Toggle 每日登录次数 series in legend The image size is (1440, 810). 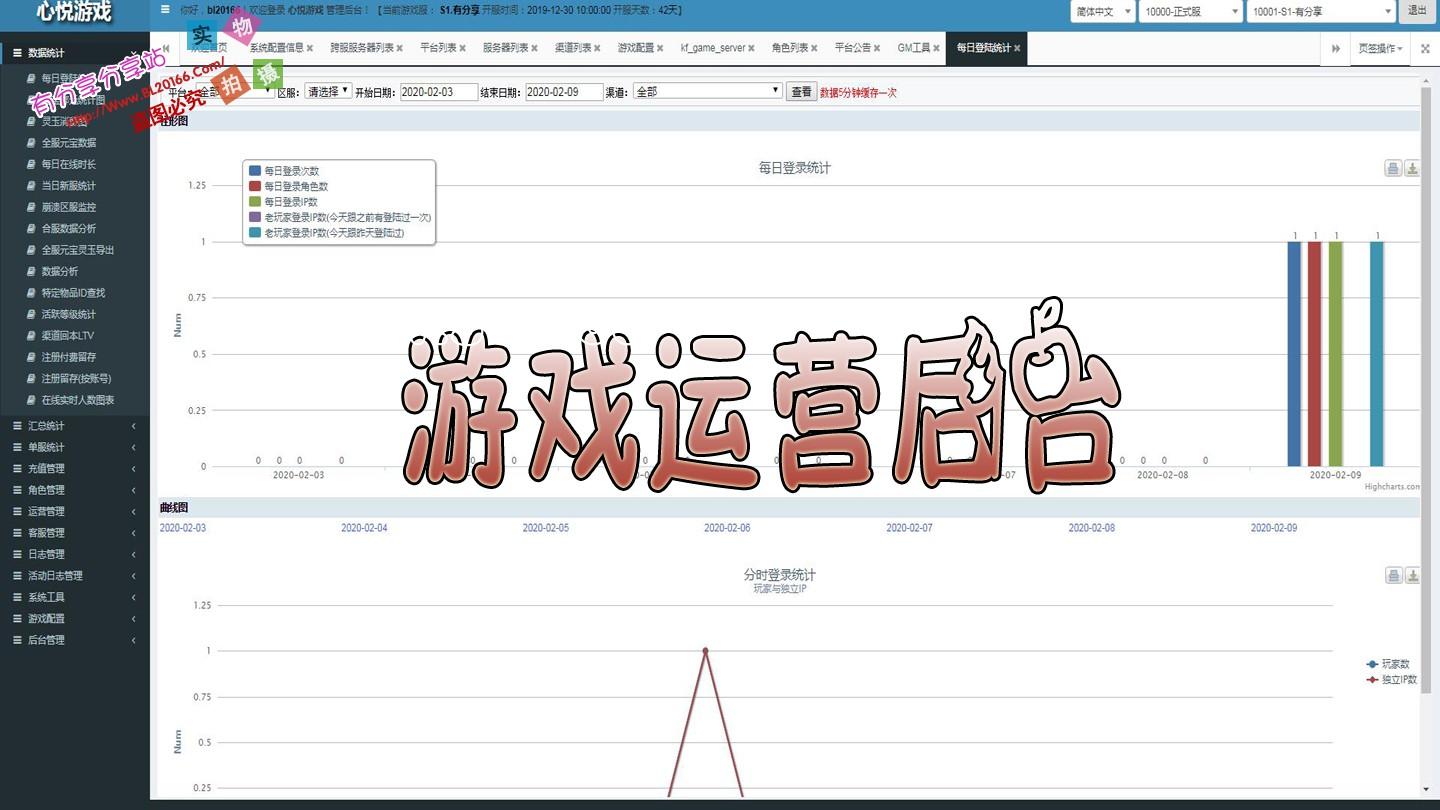[284, 171]
